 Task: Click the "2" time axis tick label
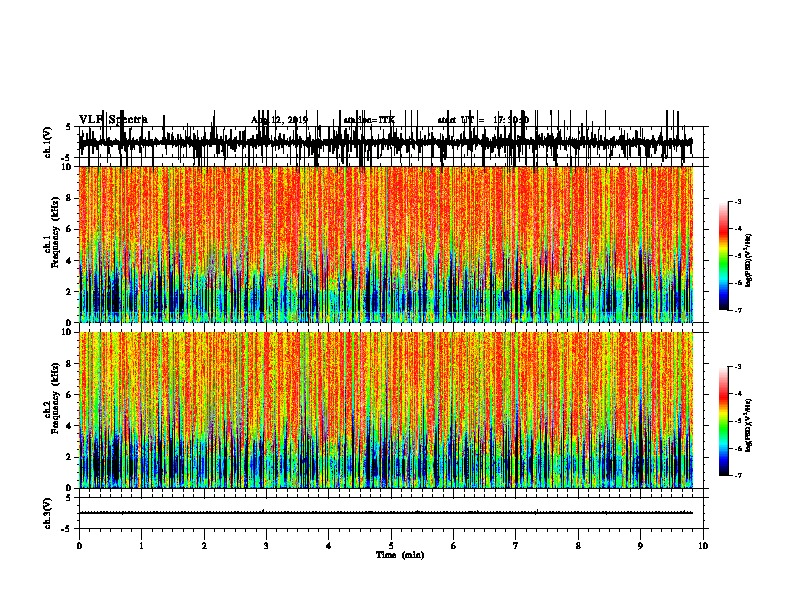click(x=204, y=546)
